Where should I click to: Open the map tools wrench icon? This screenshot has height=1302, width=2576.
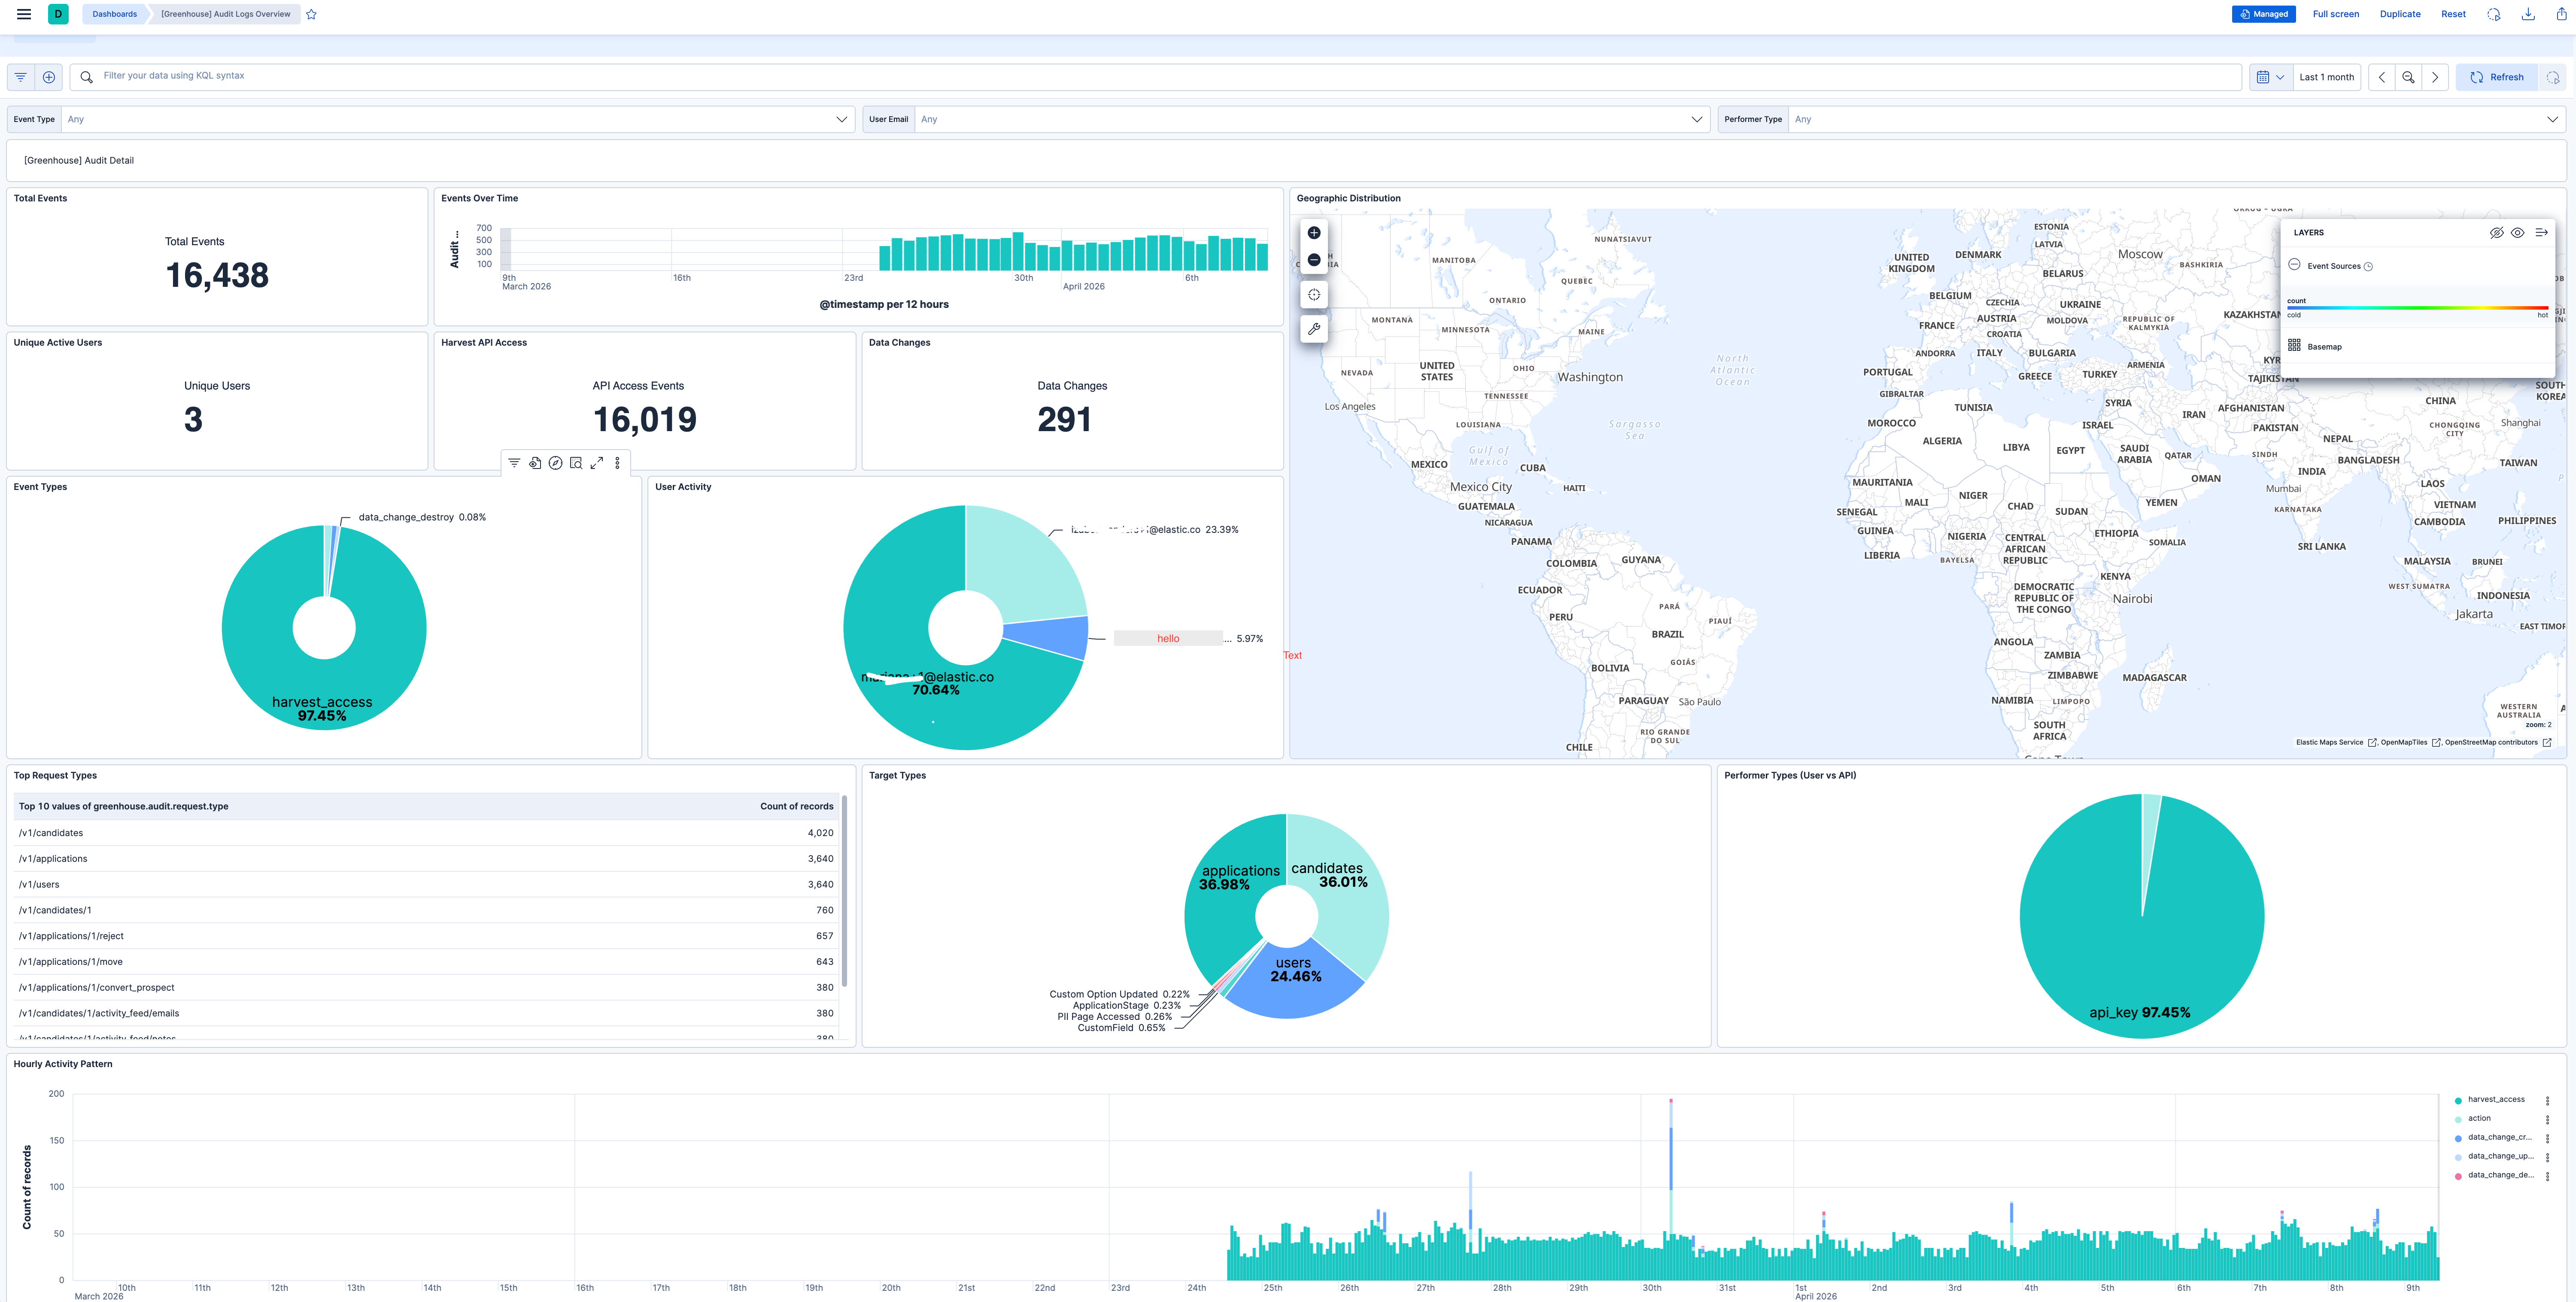[x=1314, y=329]
